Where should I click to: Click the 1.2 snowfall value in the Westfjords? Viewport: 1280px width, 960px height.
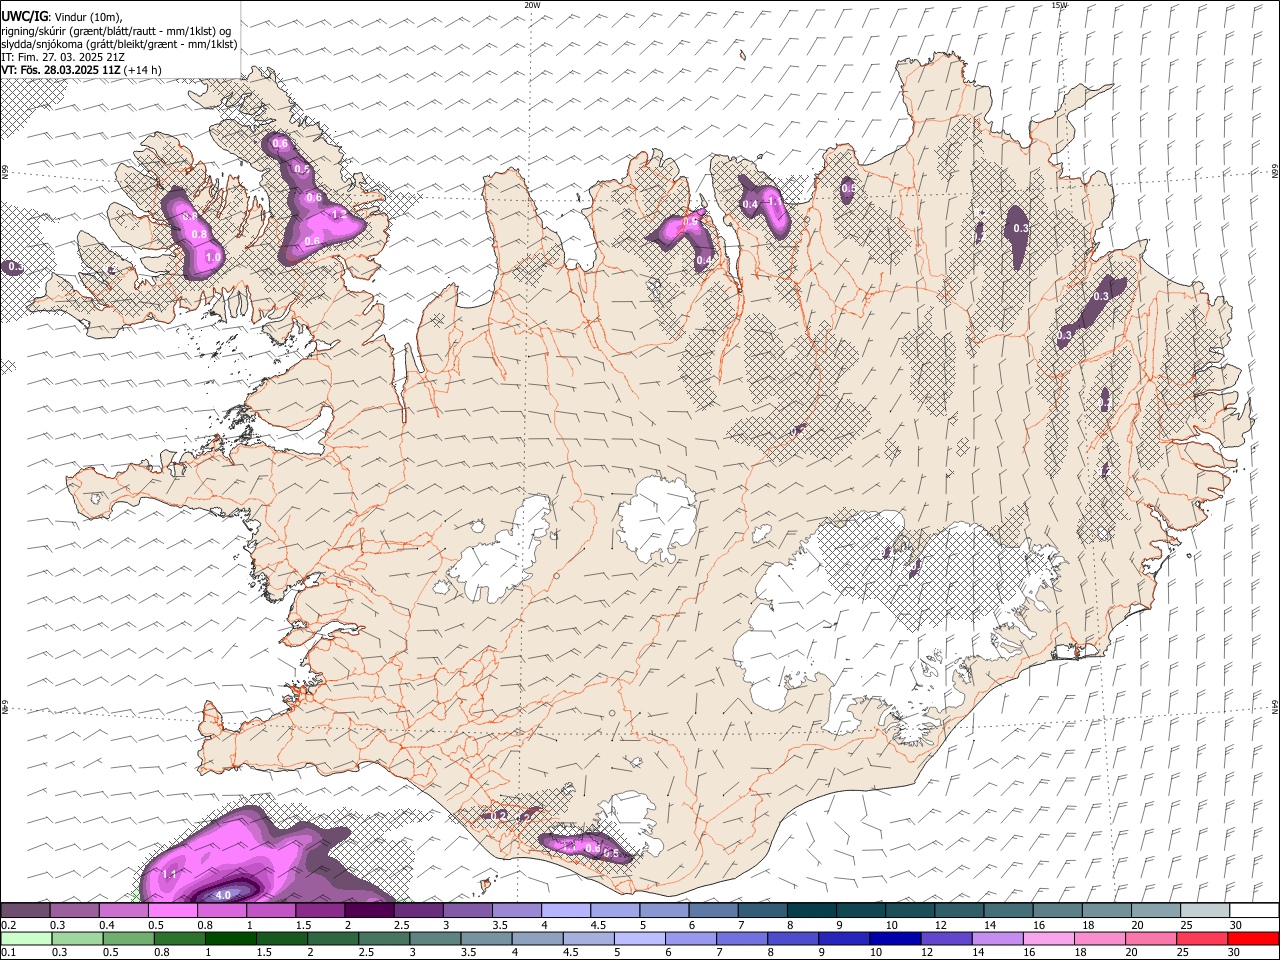(339, 215)
